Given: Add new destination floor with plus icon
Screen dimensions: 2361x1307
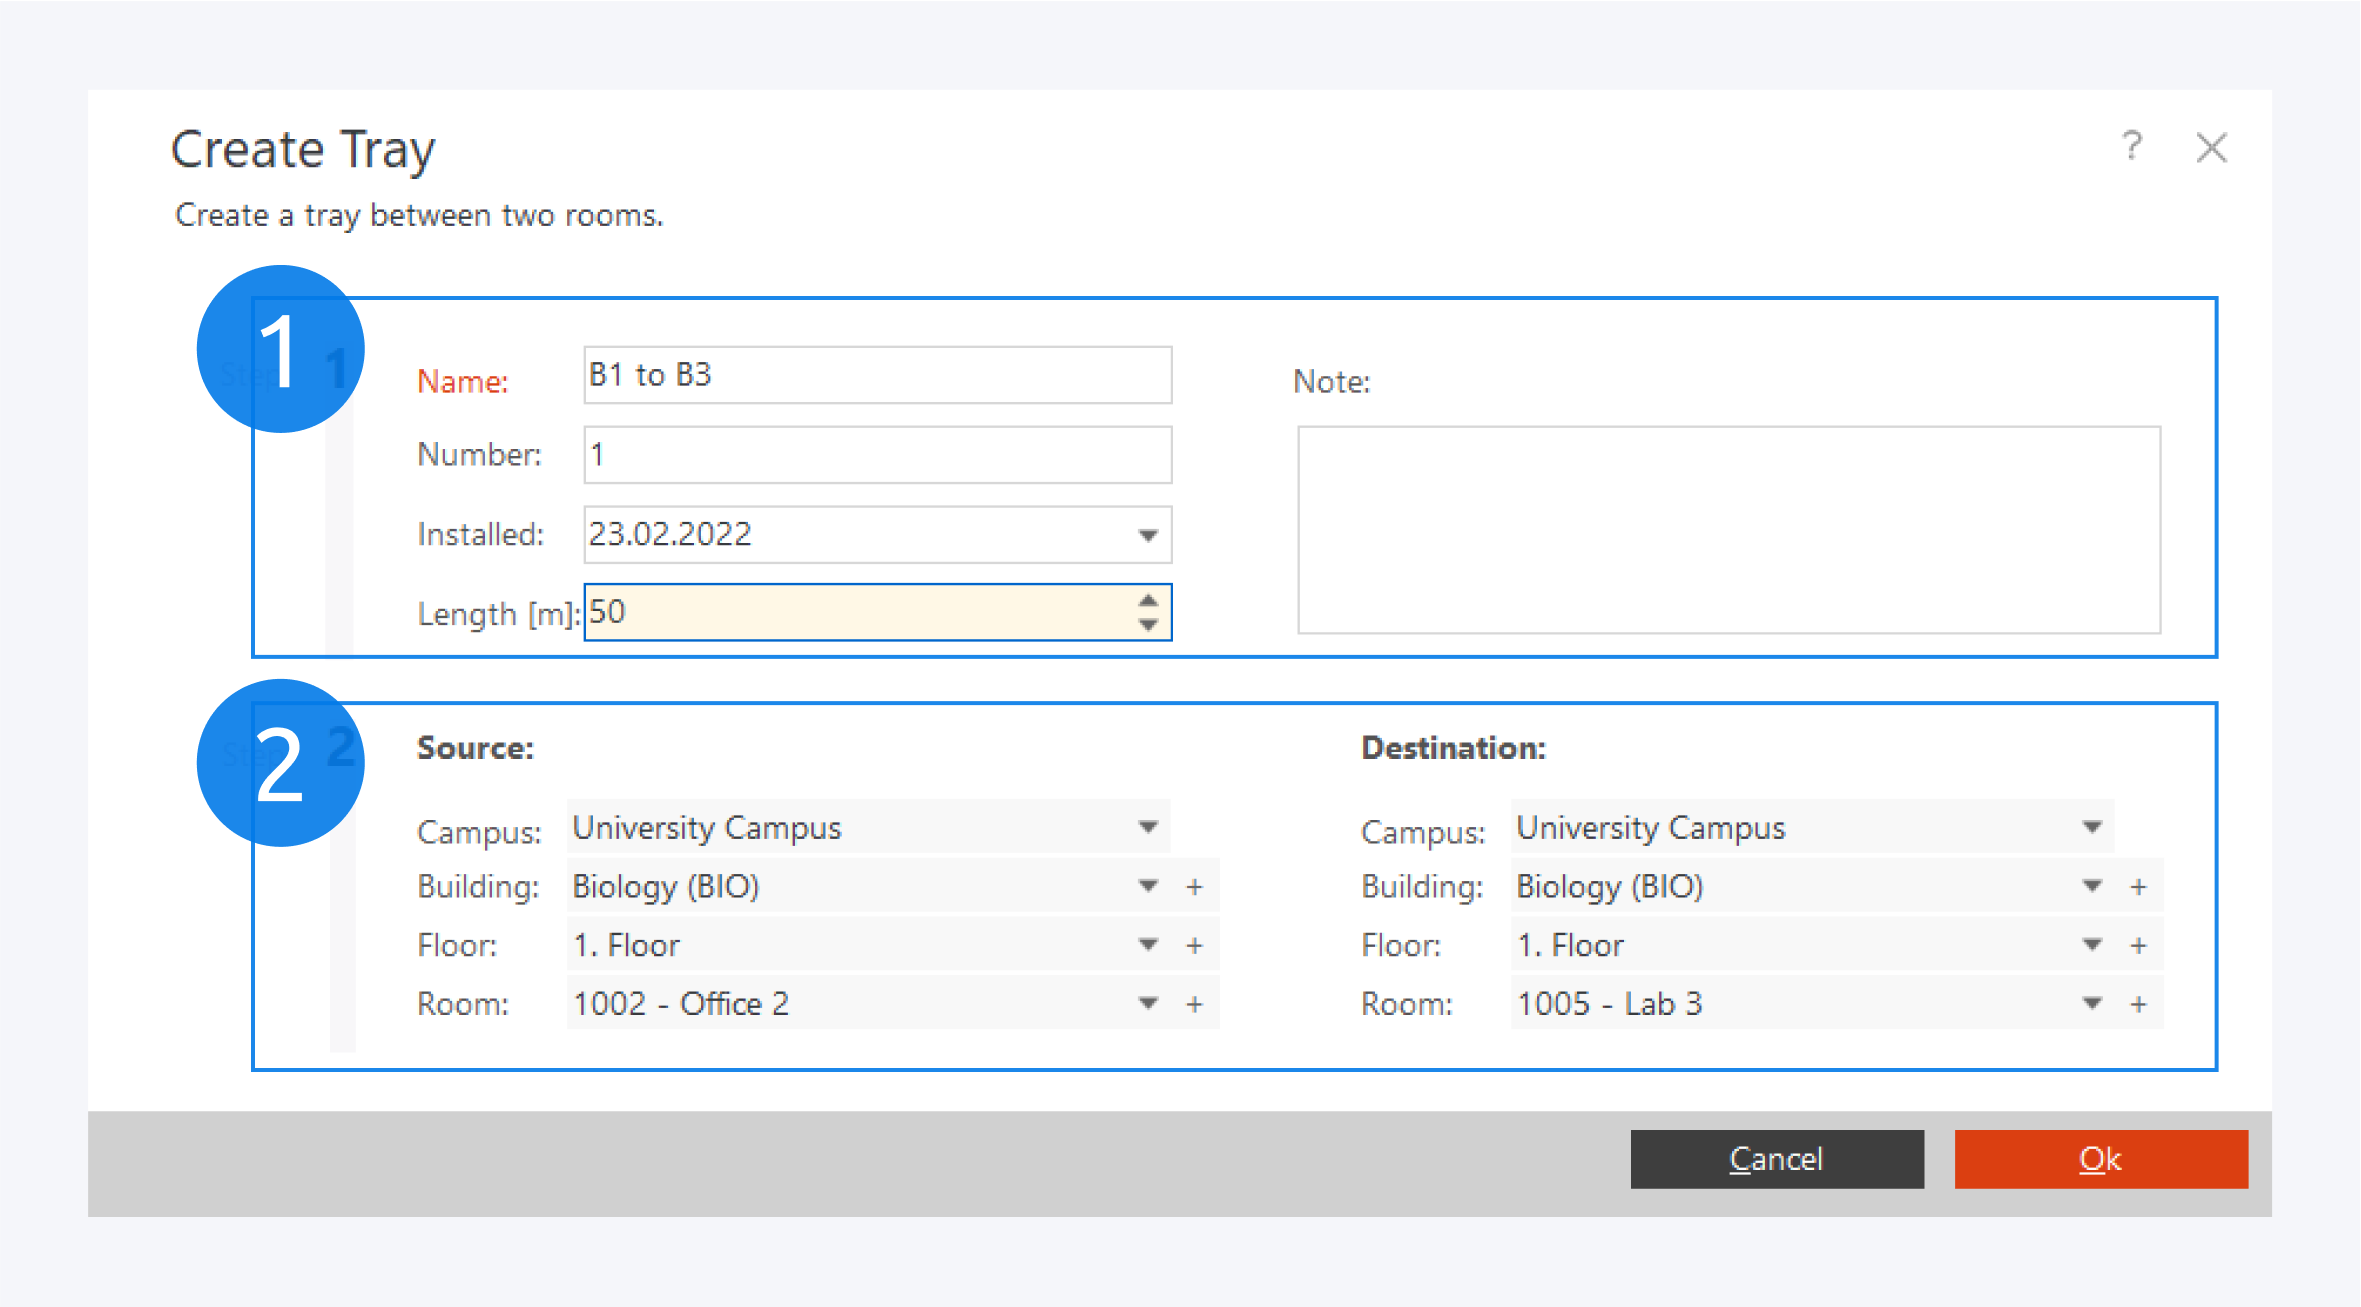Looking at the screenshot, I should tap(2138, 946).
